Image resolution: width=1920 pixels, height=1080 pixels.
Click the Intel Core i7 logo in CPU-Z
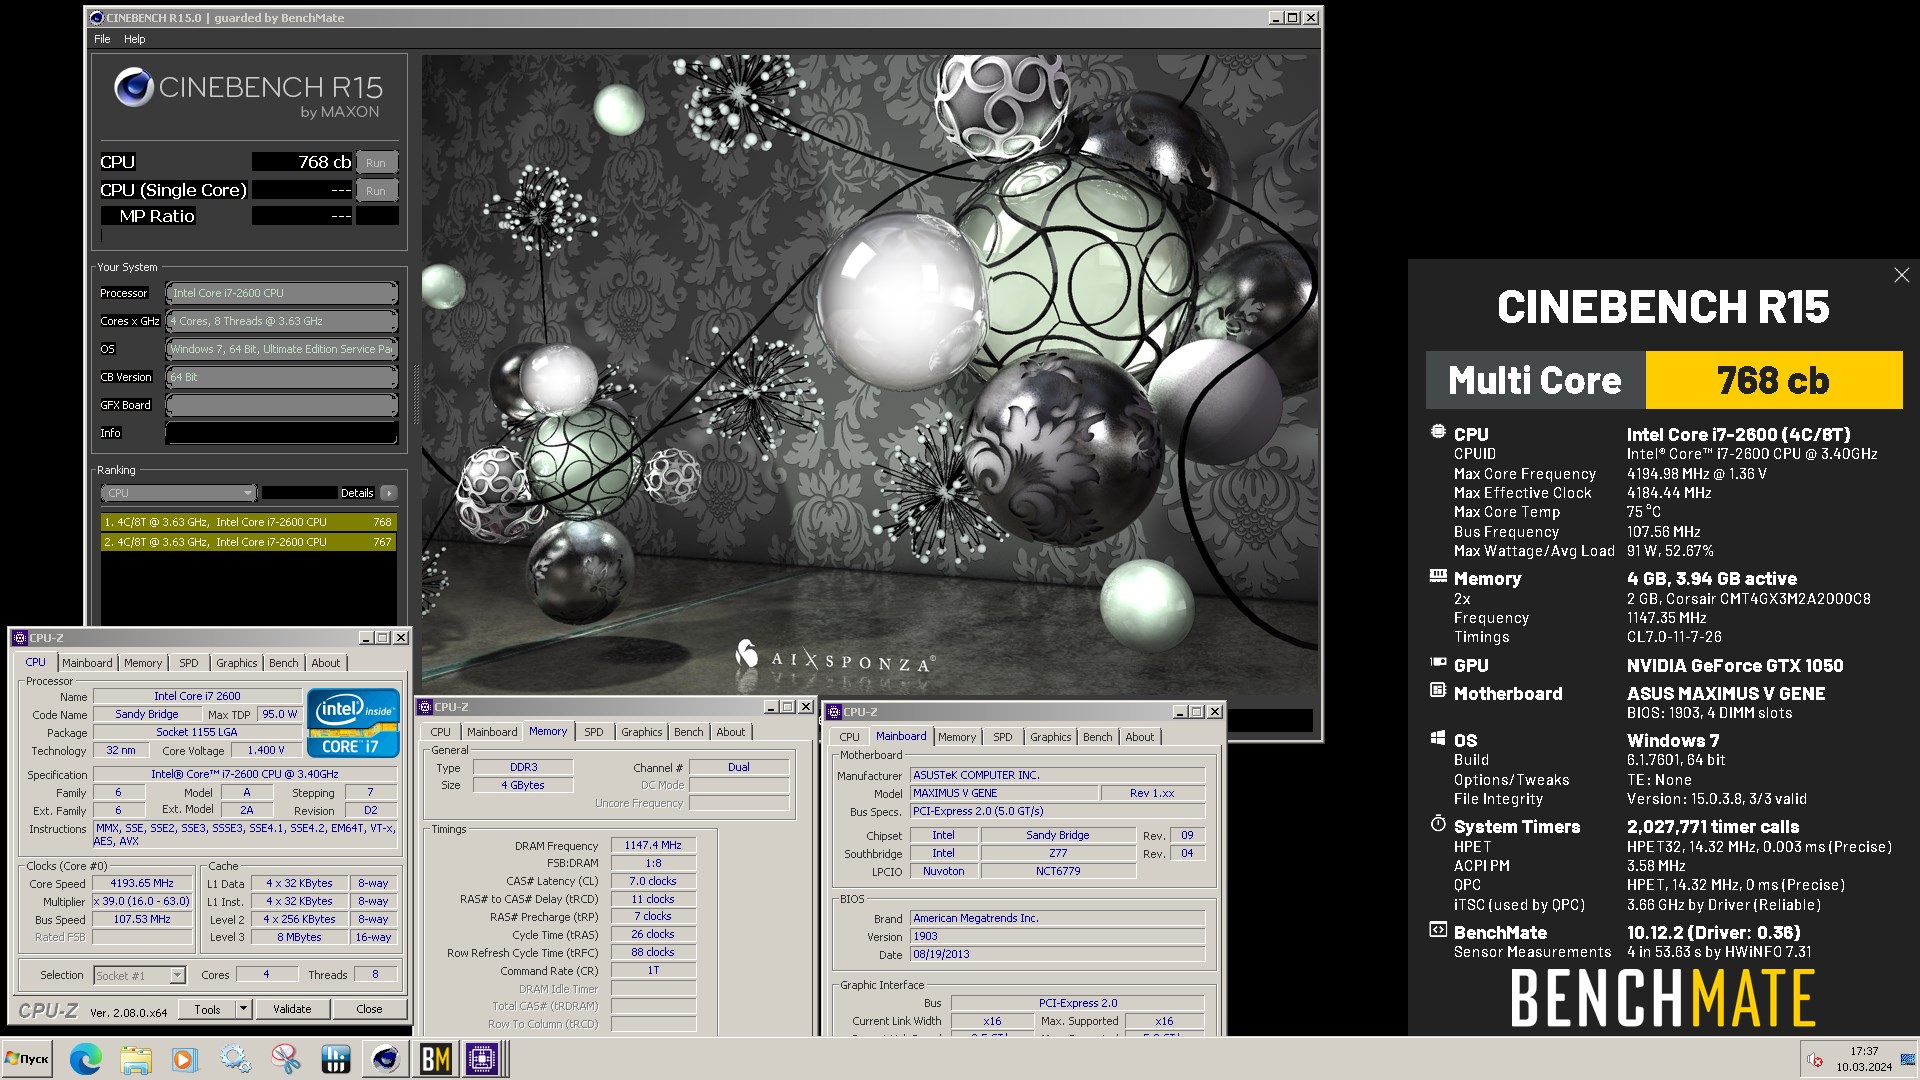pos(353,722)
